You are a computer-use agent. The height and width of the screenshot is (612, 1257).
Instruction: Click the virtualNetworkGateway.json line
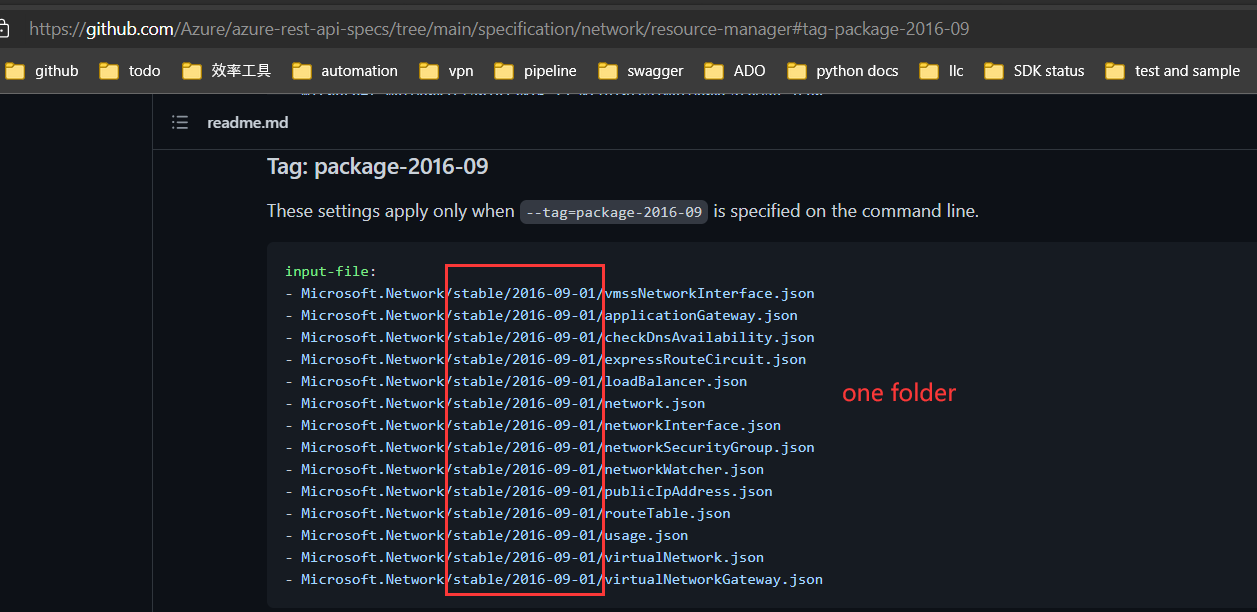(554, 579)
